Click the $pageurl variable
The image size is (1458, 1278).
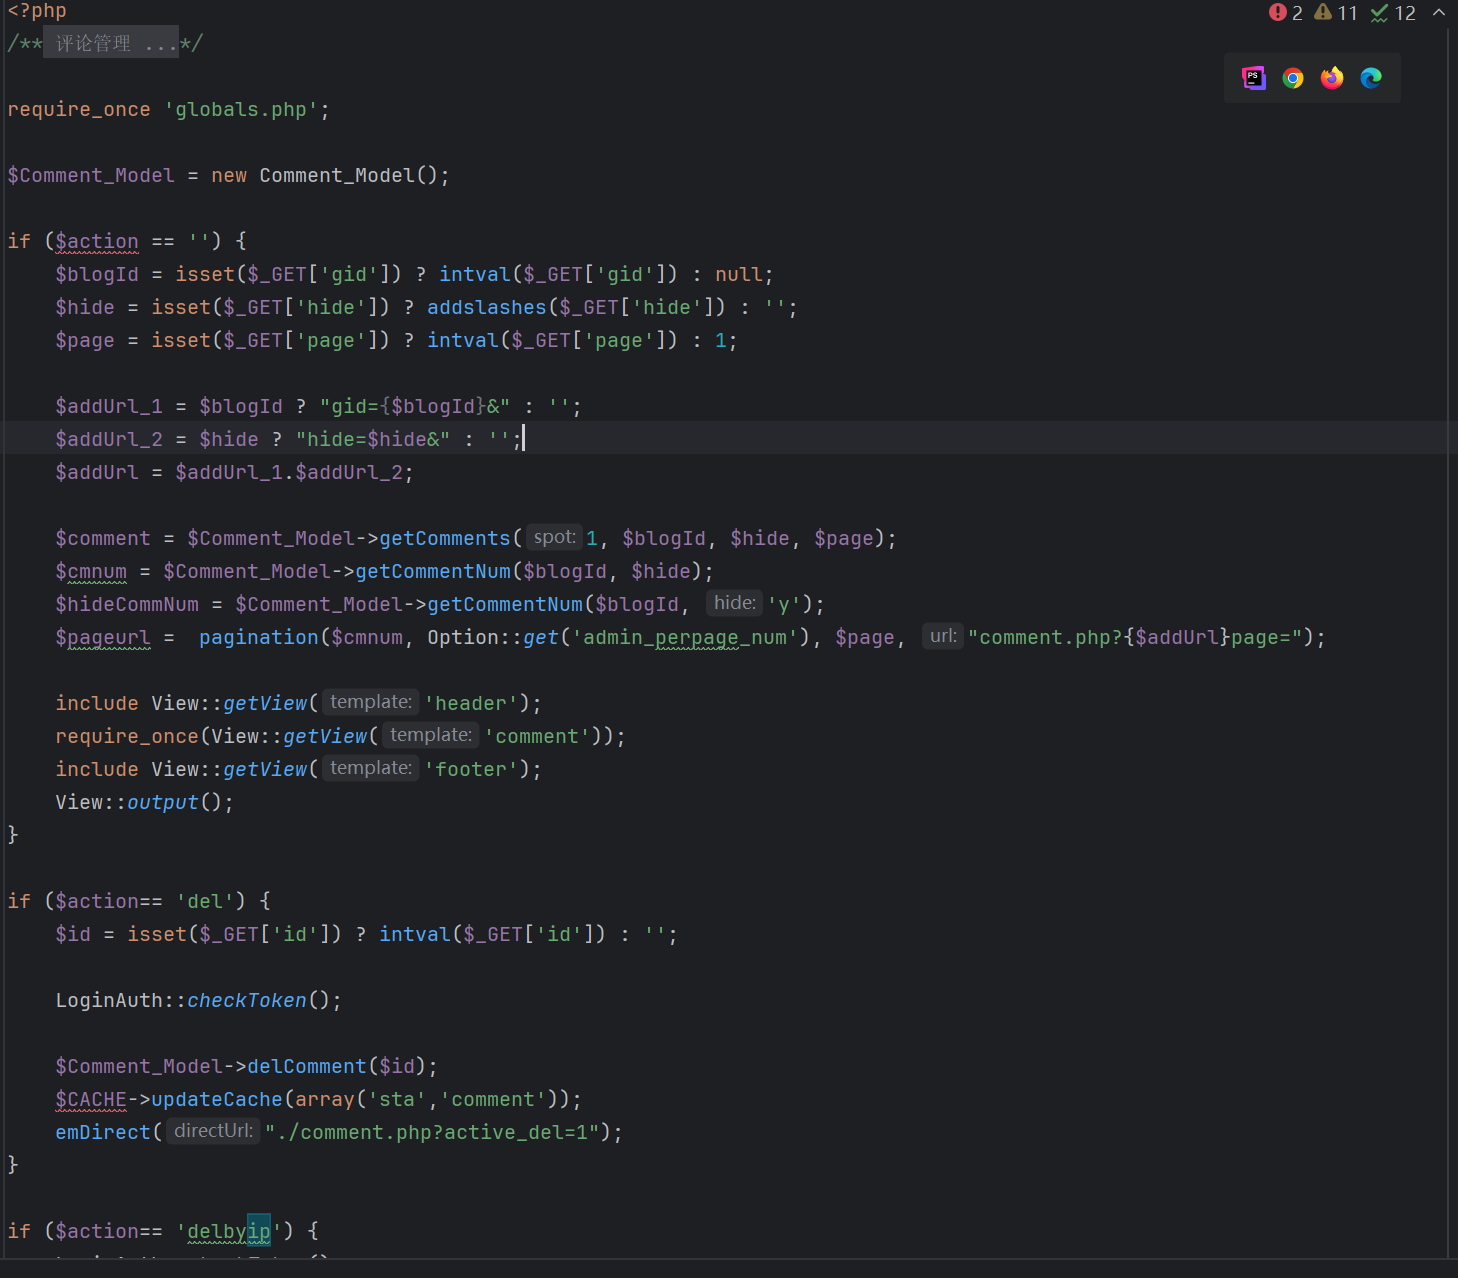(x=103, y=637)
